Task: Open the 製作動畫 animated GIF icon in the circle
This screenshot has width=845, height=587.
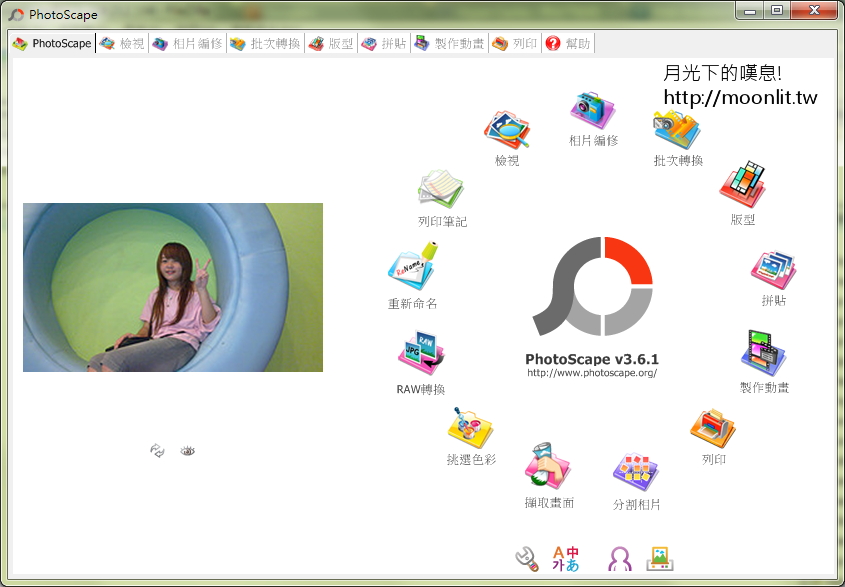Action: click(x=764, y=354)
